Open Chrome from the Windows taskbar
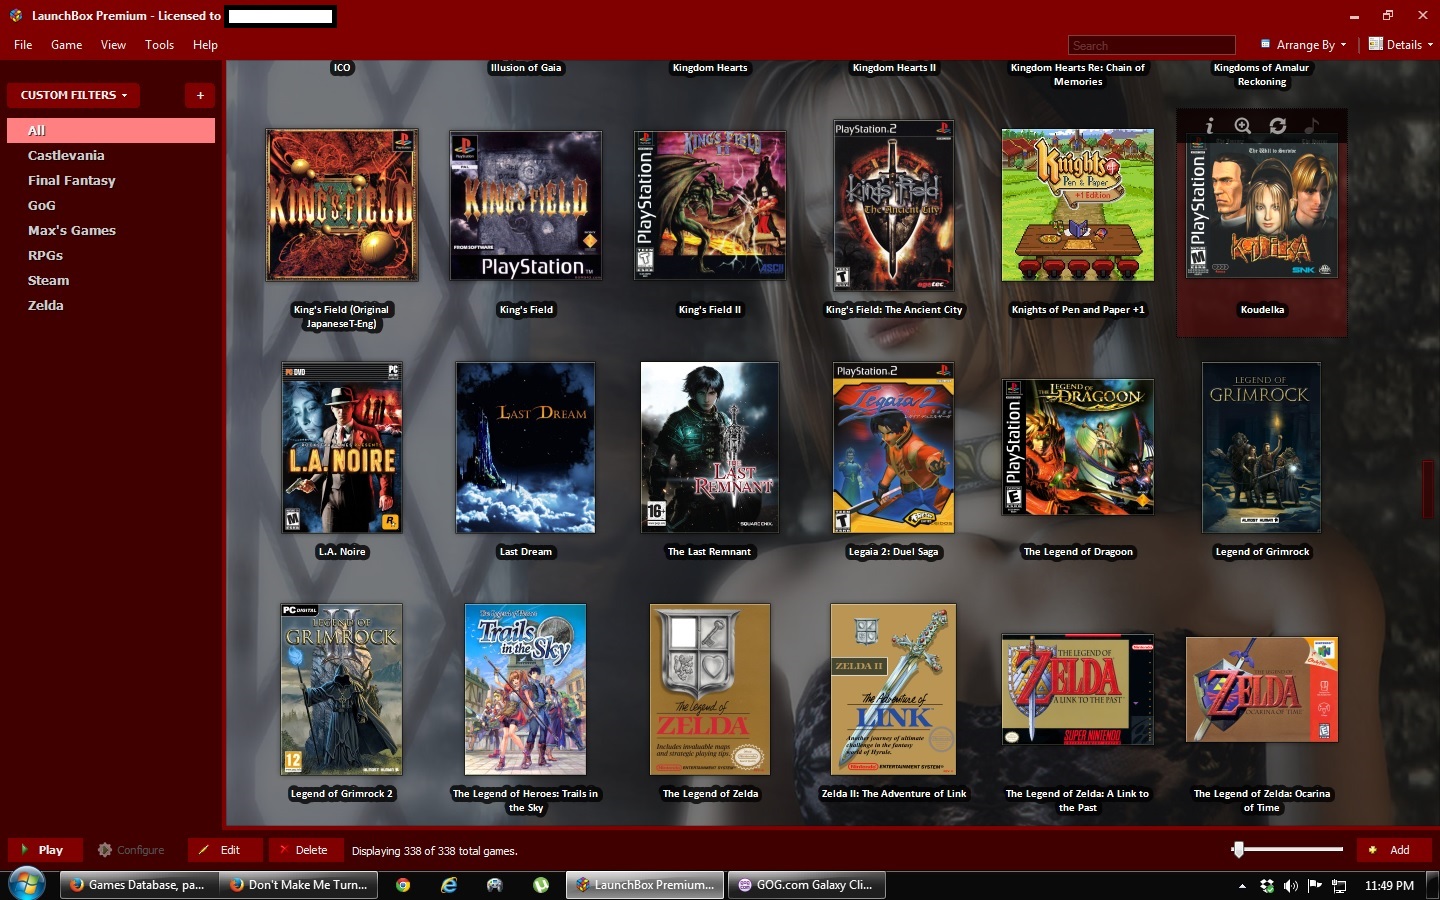This screenshot has width=1440, height=900. pyautogui.click(x=403, y=885)
